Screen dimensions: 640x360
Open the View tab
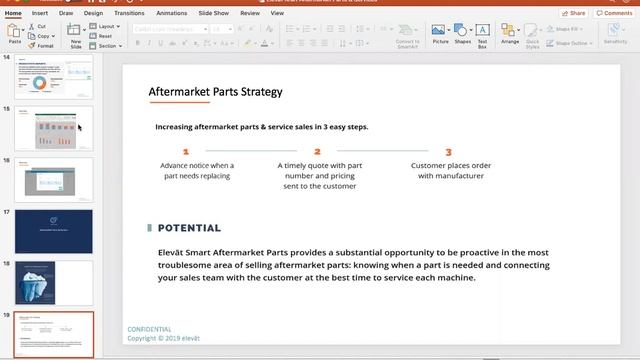[277, 13]
